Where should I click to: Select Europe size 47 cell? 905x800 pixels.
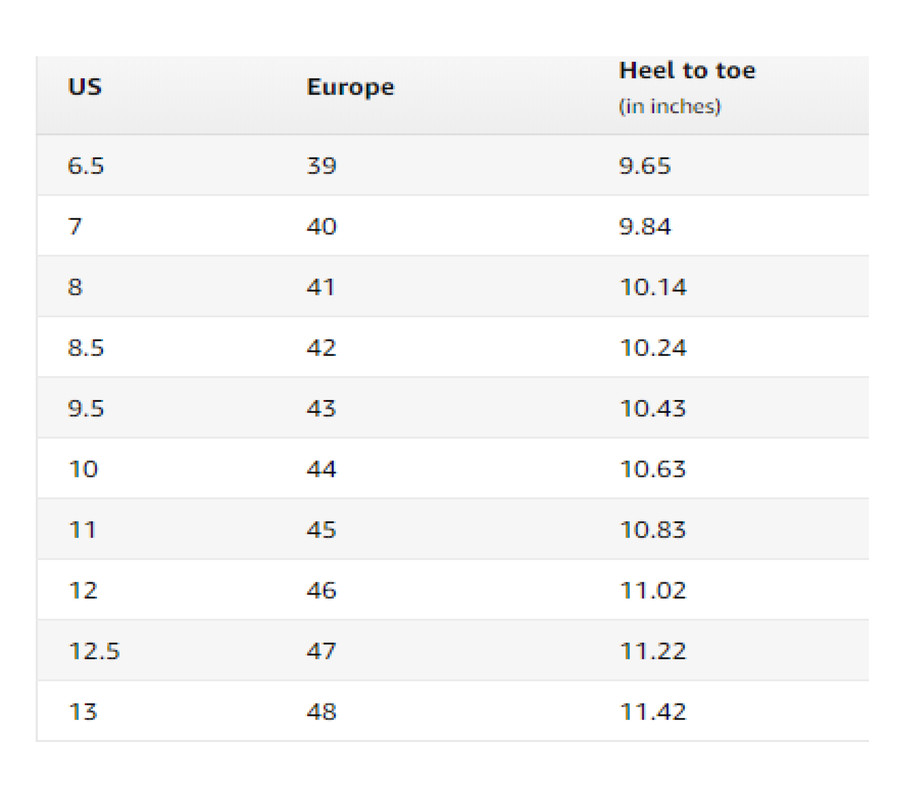pyautogui.click(x=322, y=652)
